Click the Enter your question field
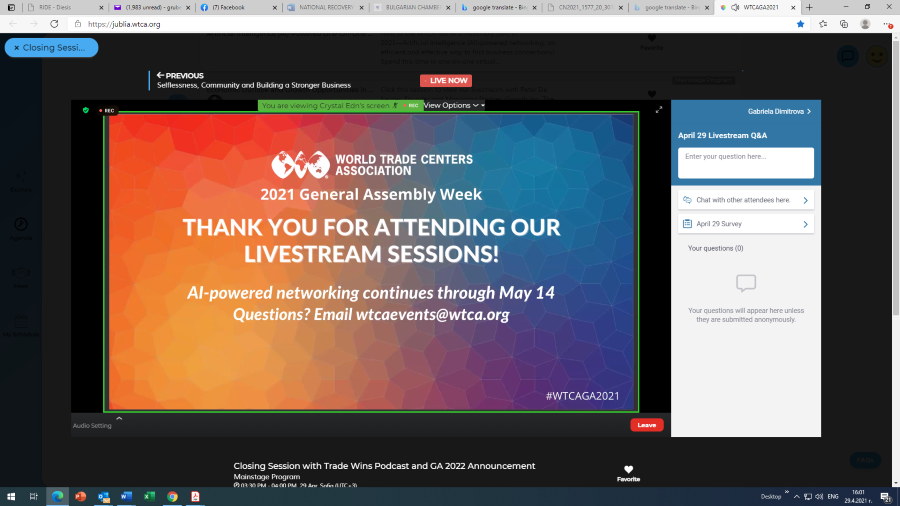900x506 pixels. click(x=746, y=163)
